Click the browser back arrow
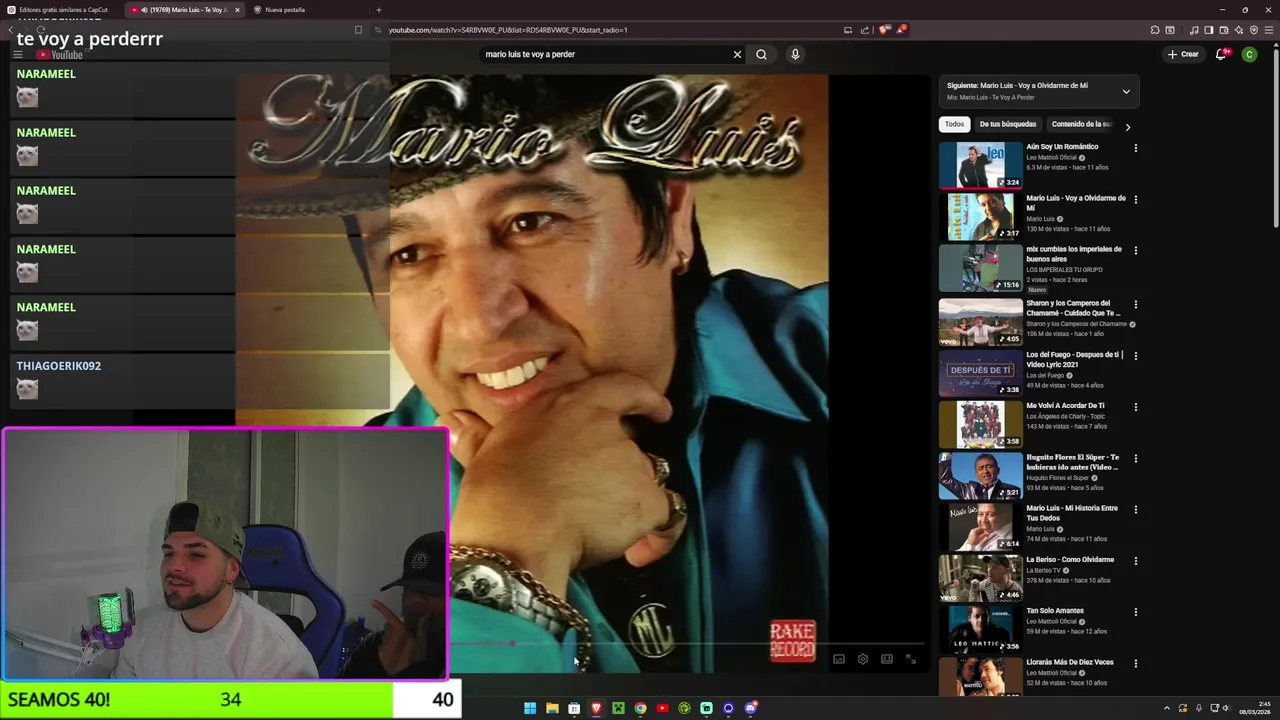The height and width of the screenshot is (720, 1280). [10, 30]
